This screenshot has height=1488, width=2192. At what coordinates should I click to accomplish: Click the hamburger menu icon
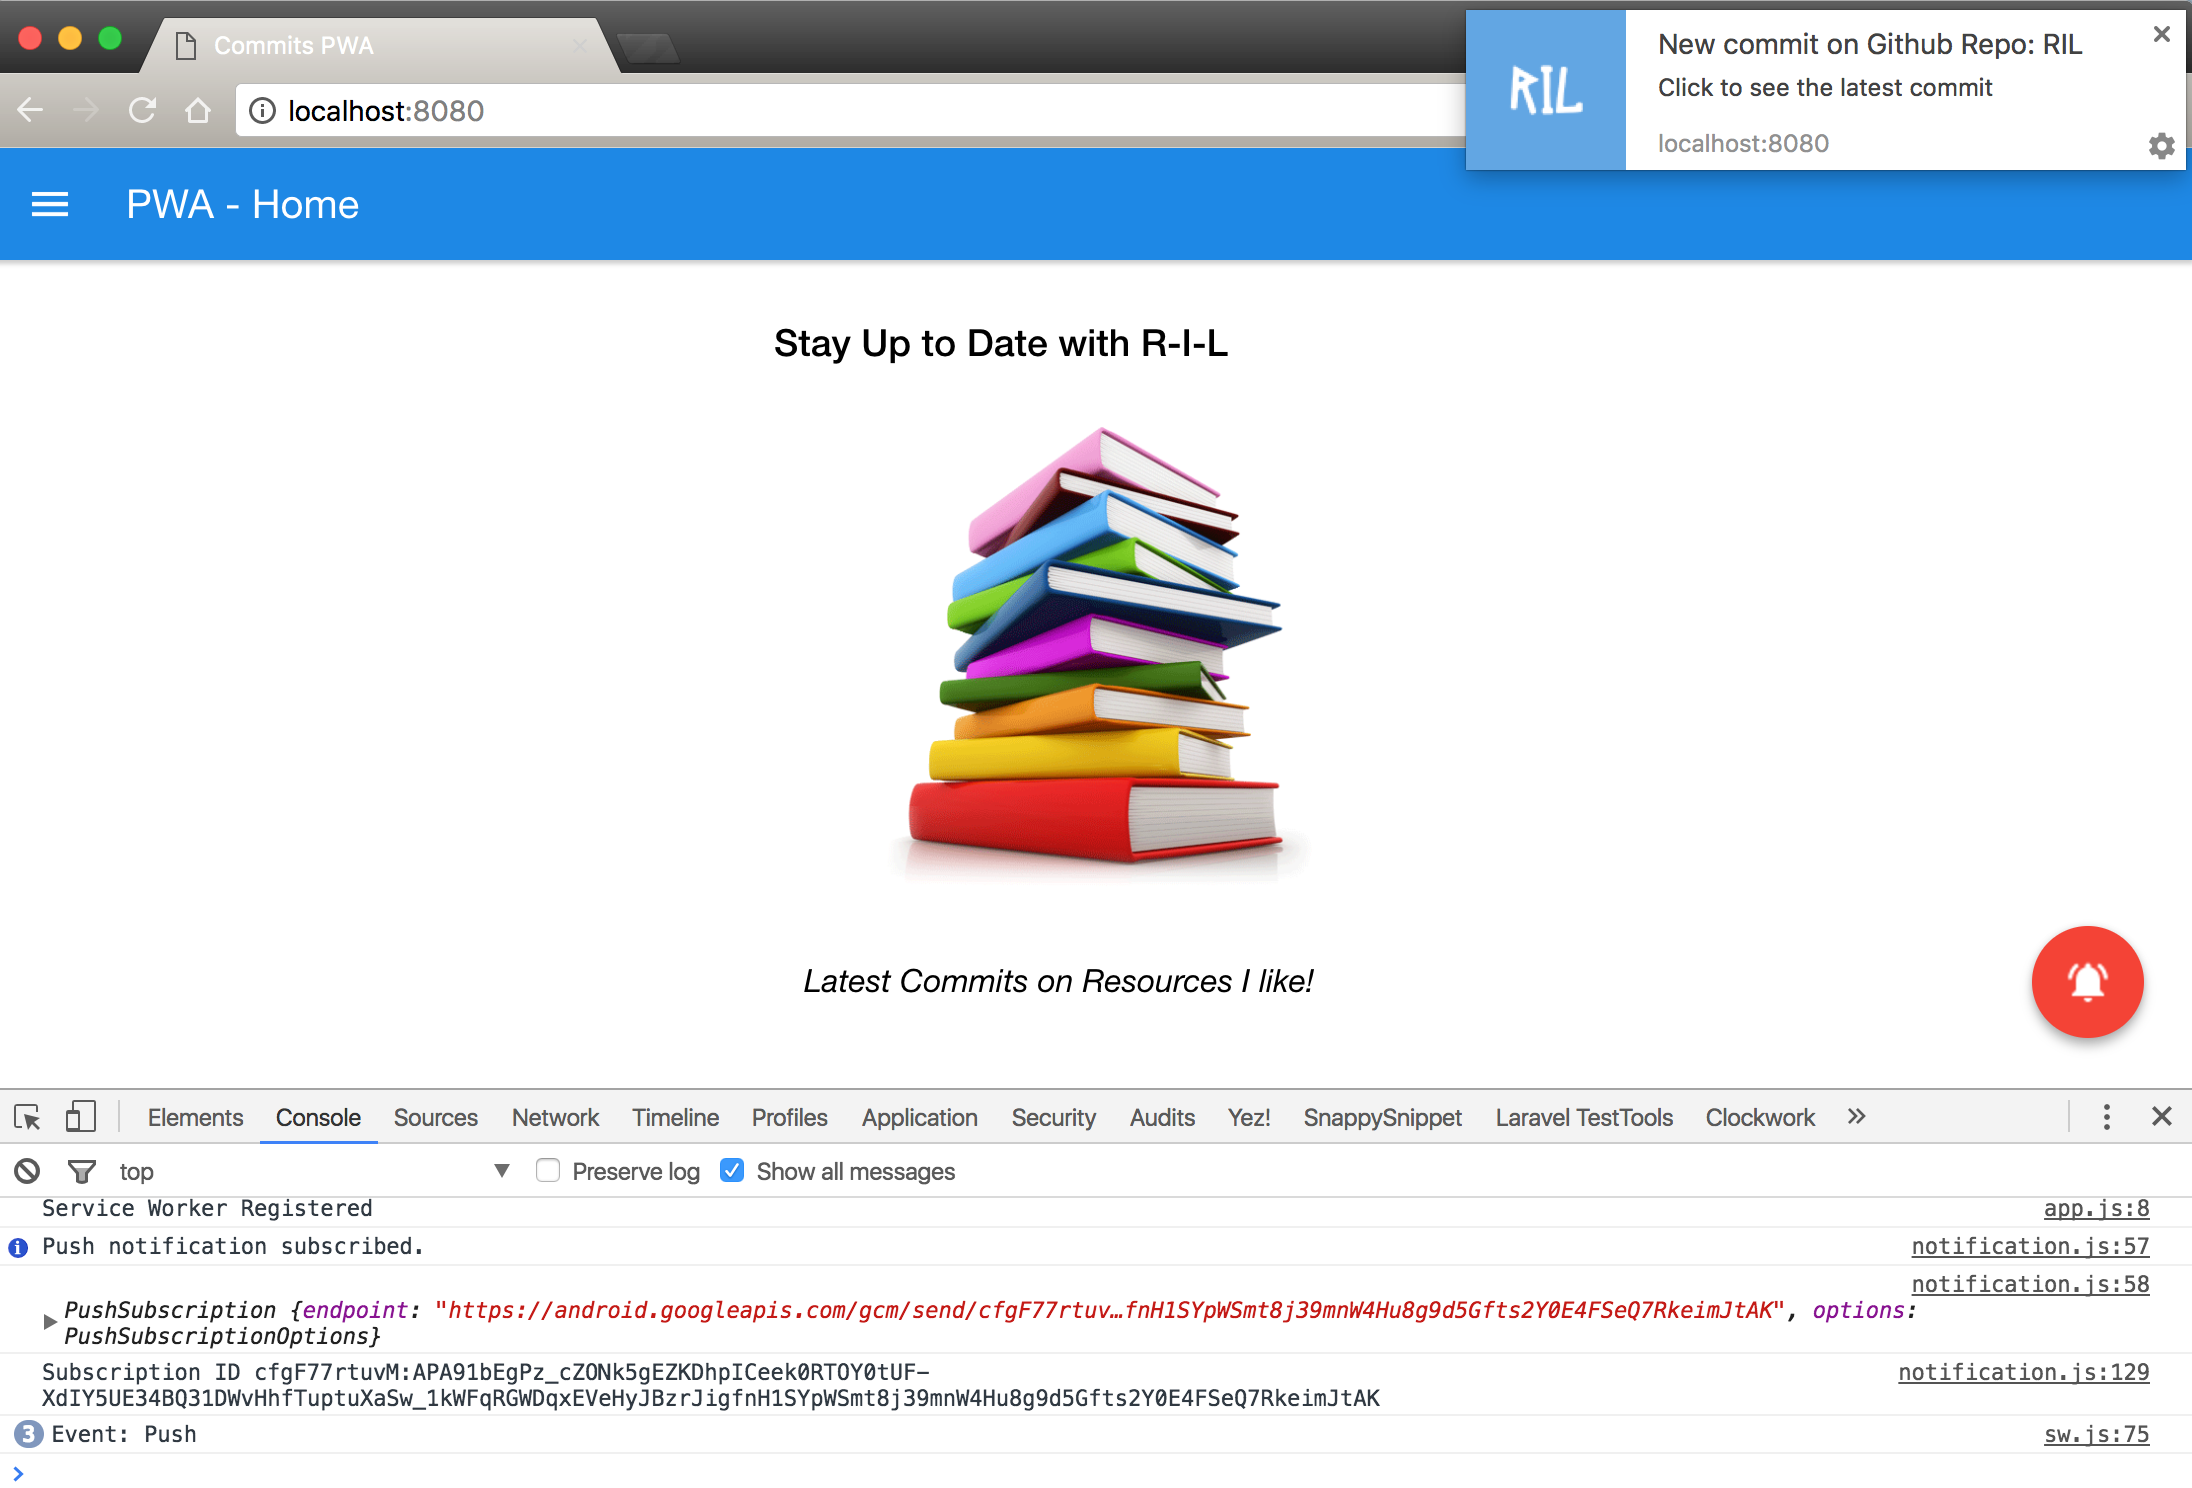coord(50,204)
